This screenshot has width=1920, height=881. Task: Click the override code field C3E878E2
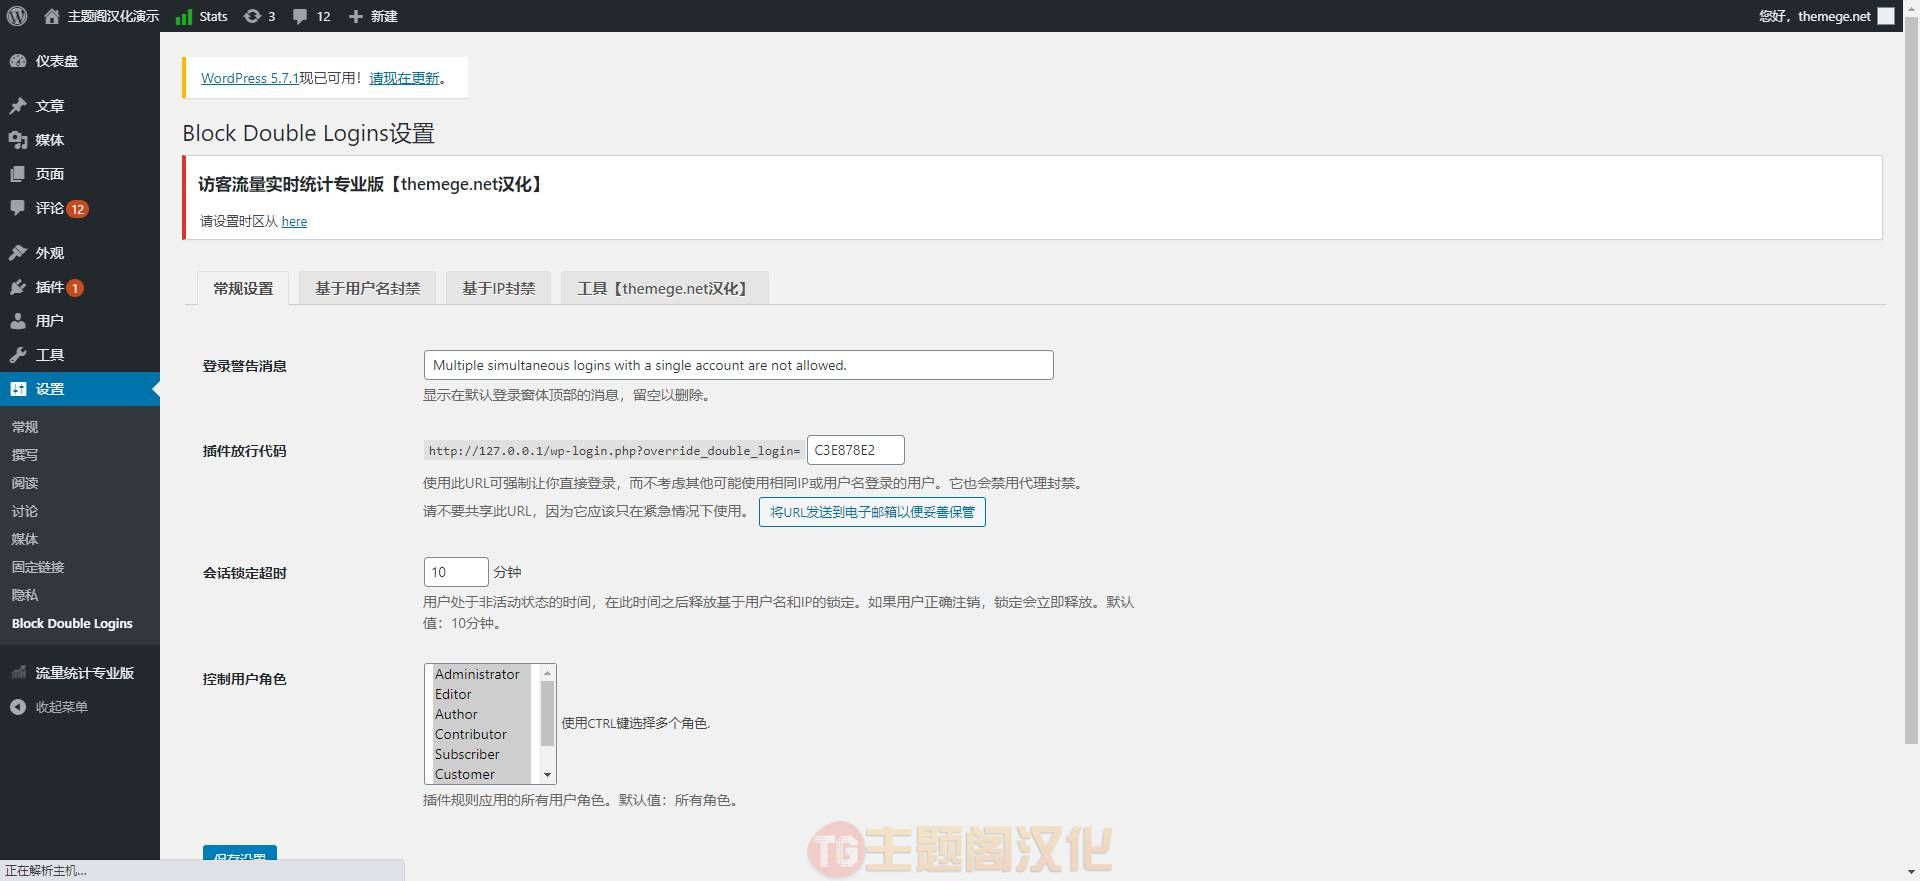pyautogui.click(x=856, y=450)
